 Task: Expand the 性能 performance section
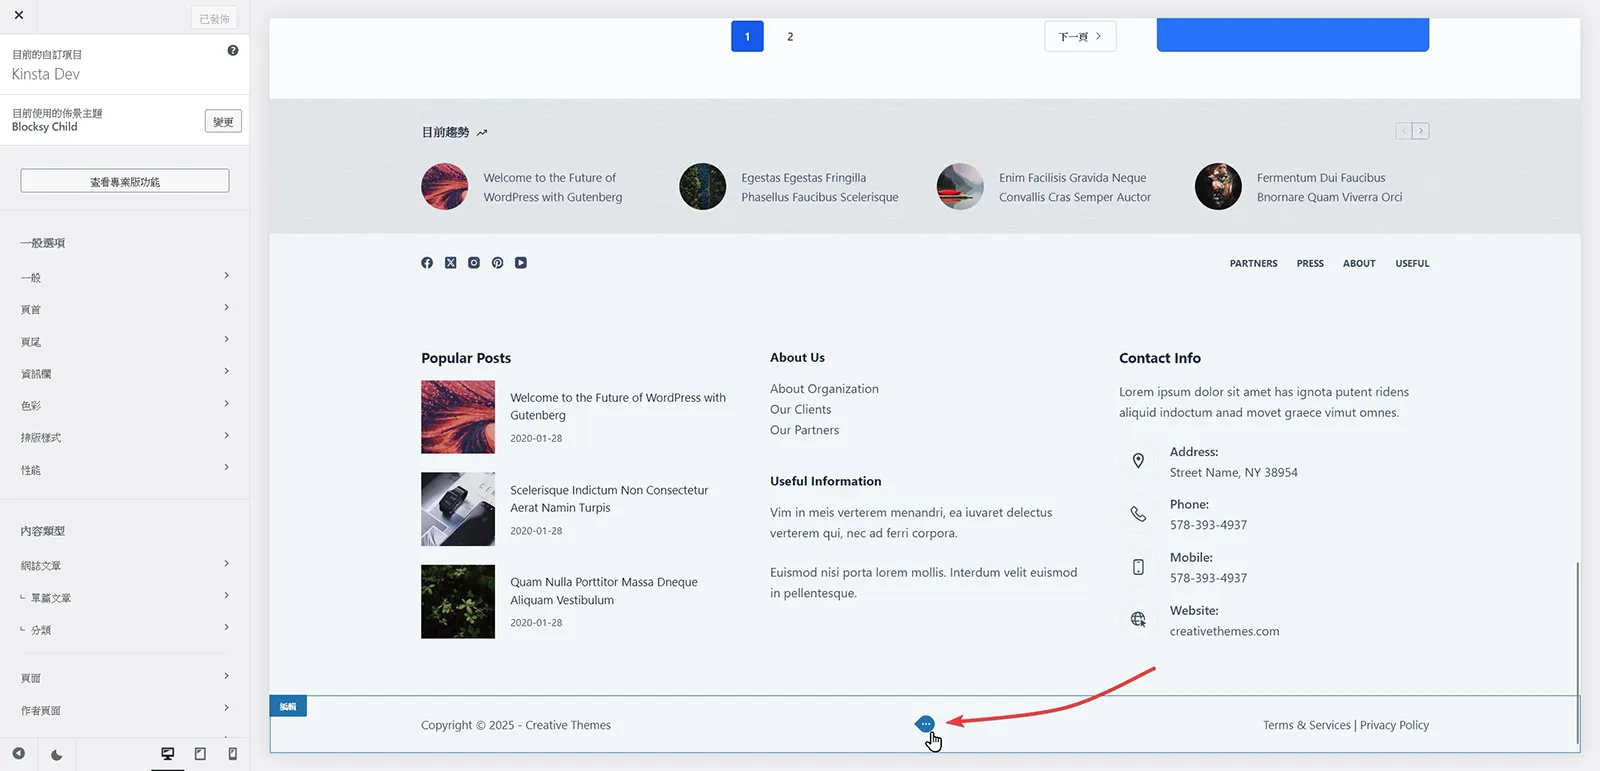125,469
